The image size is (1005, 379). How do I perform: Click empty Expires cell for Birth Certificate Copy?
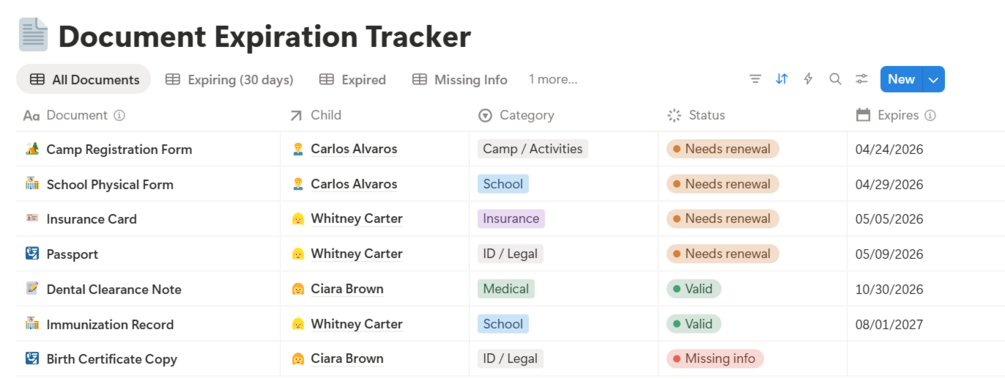click(926, 358)
